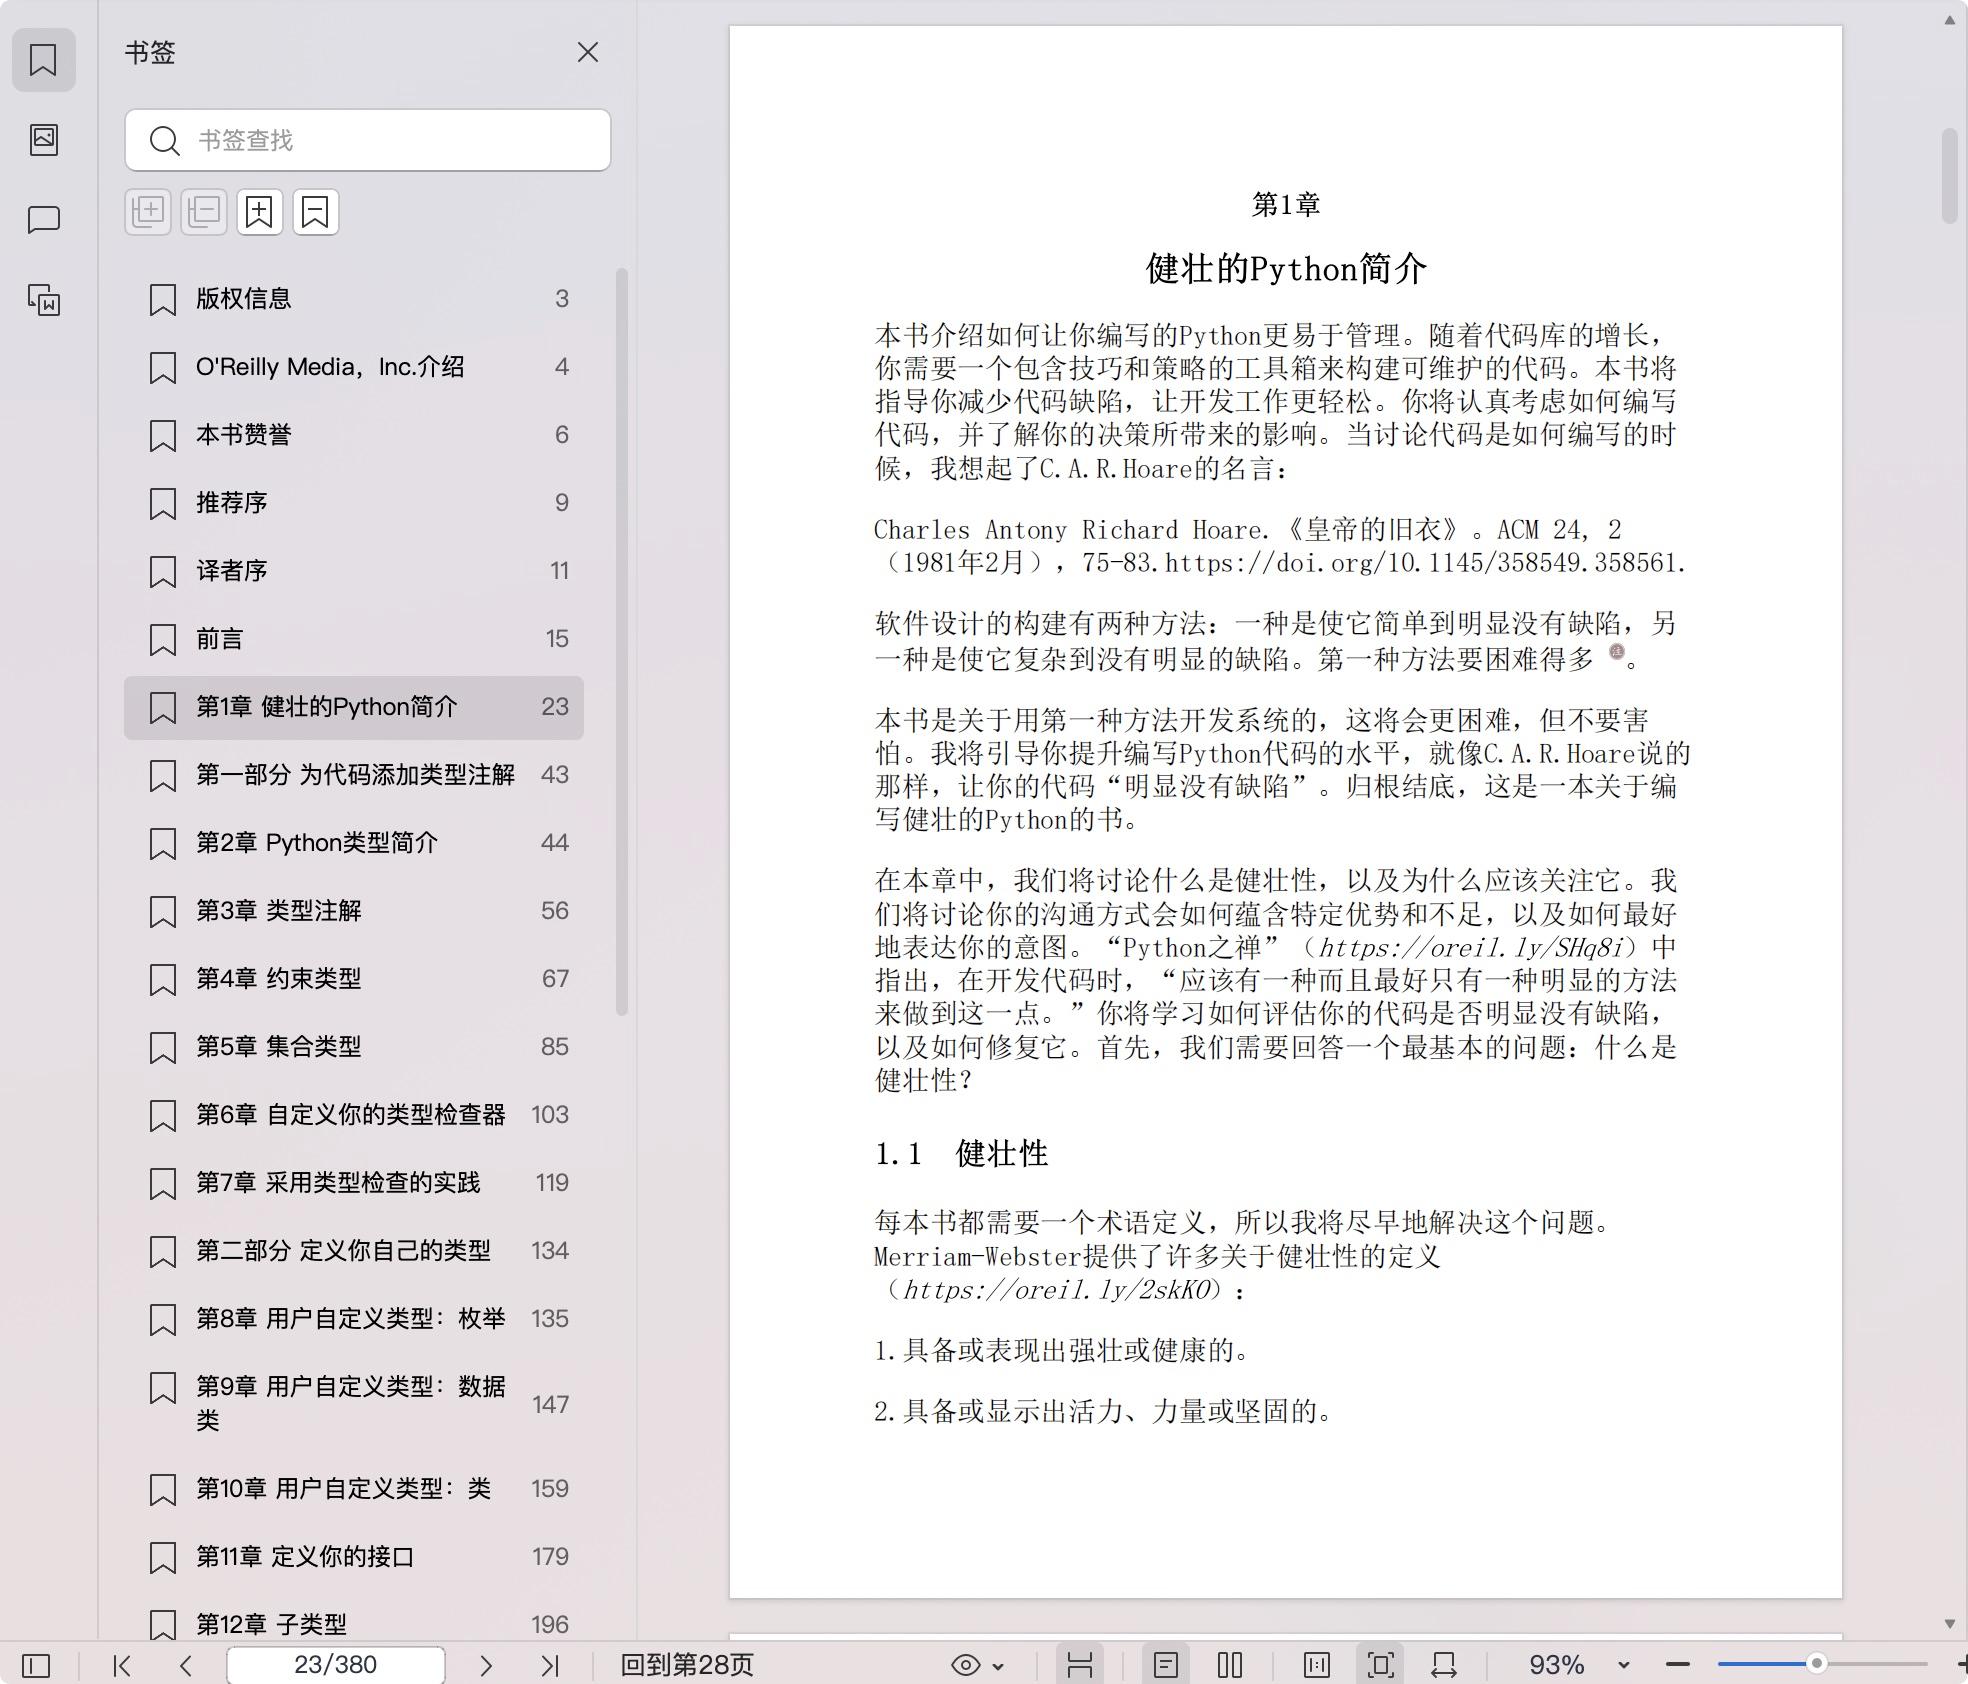The width and height of the screenshot is (1968, 1684).
Task: Click the bookmark list scrollbar
Action: [x=622, y=642]
